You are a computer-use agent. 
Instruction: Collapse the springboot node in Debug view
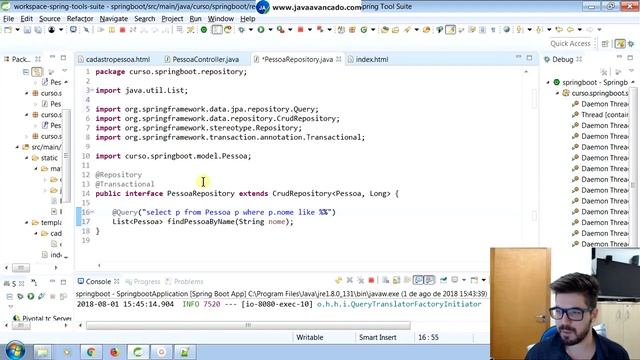pos(548,82)
